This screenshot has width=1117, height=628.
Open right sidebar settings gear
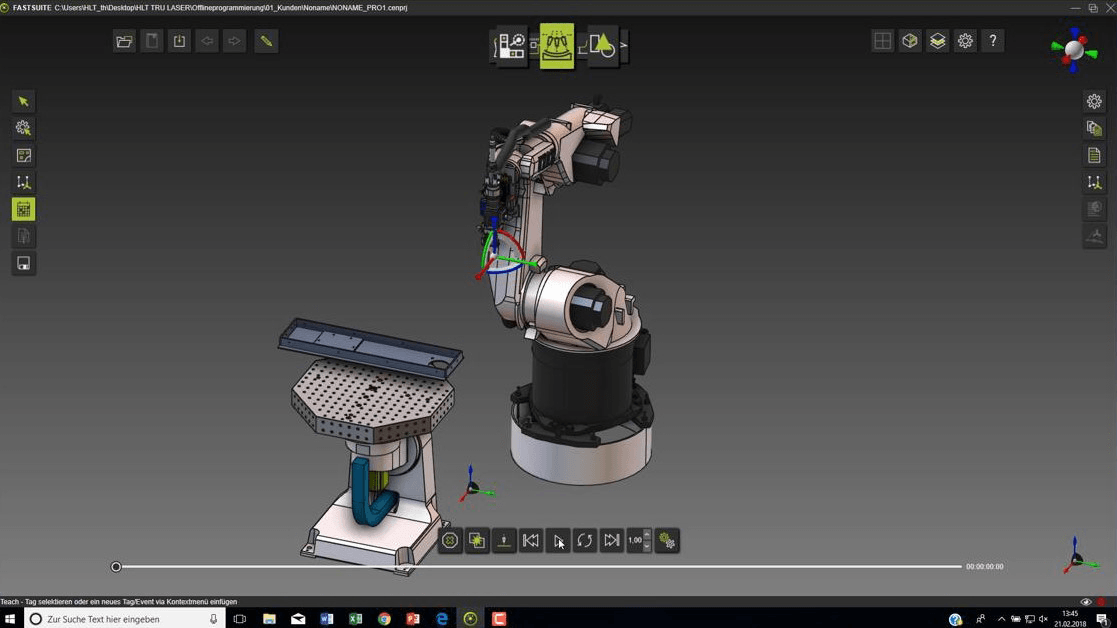pos(1094,101)
